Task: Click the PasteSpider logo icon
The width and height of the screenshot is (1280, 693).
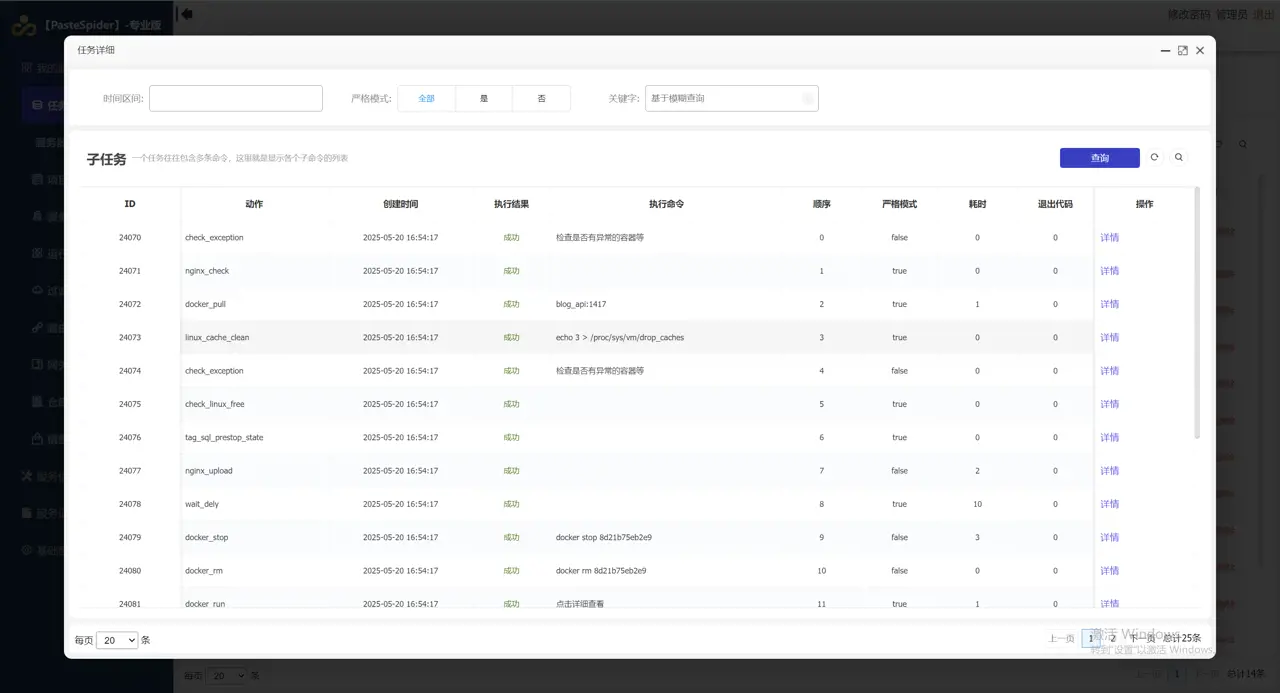Action: tap(24, 25)
